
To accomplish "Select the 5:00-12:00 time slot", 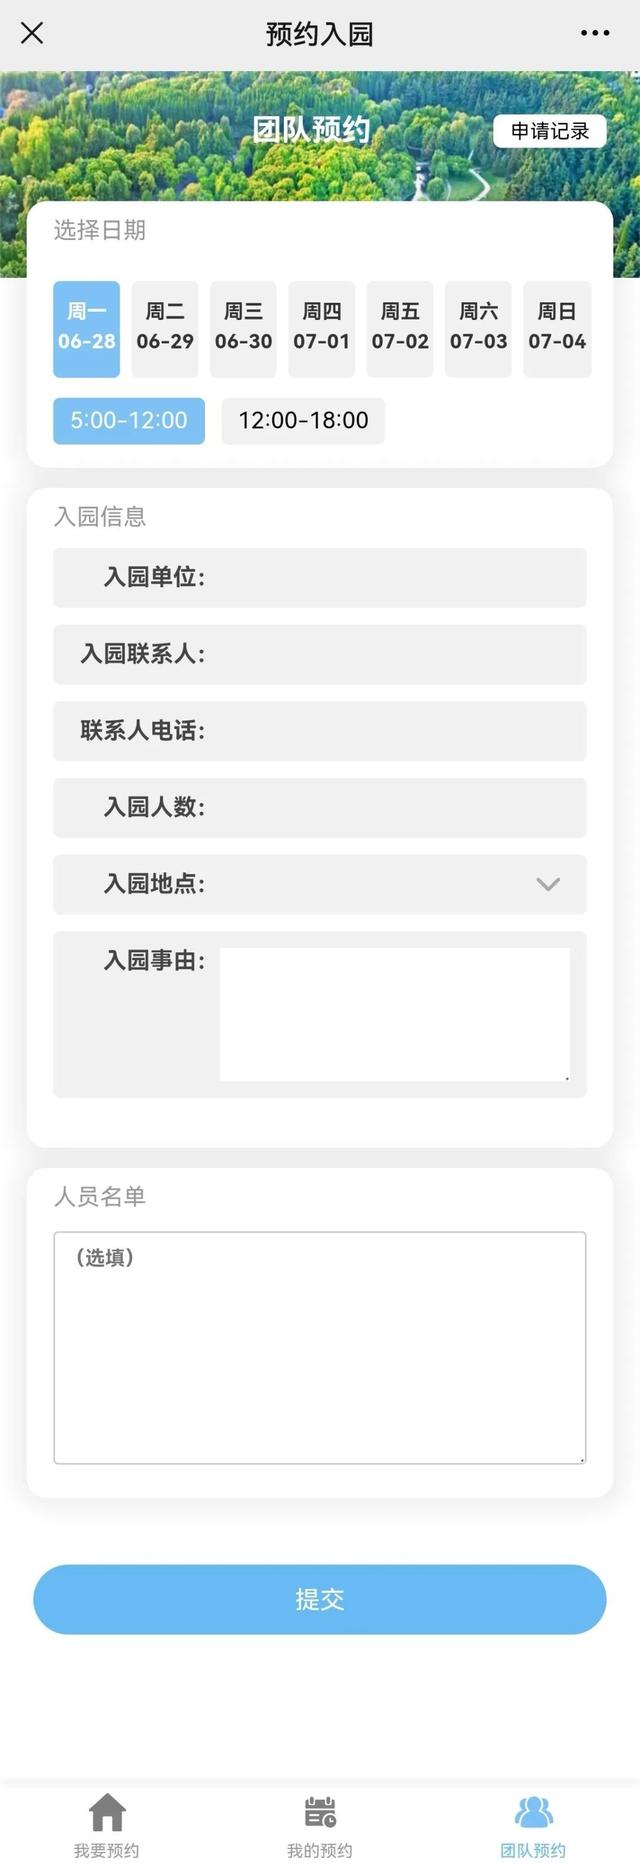I will click(127, 420).
